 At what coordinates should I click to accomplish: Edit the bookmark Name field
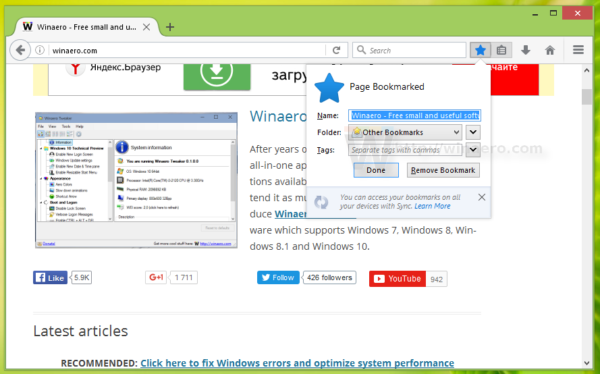(414, 115)
